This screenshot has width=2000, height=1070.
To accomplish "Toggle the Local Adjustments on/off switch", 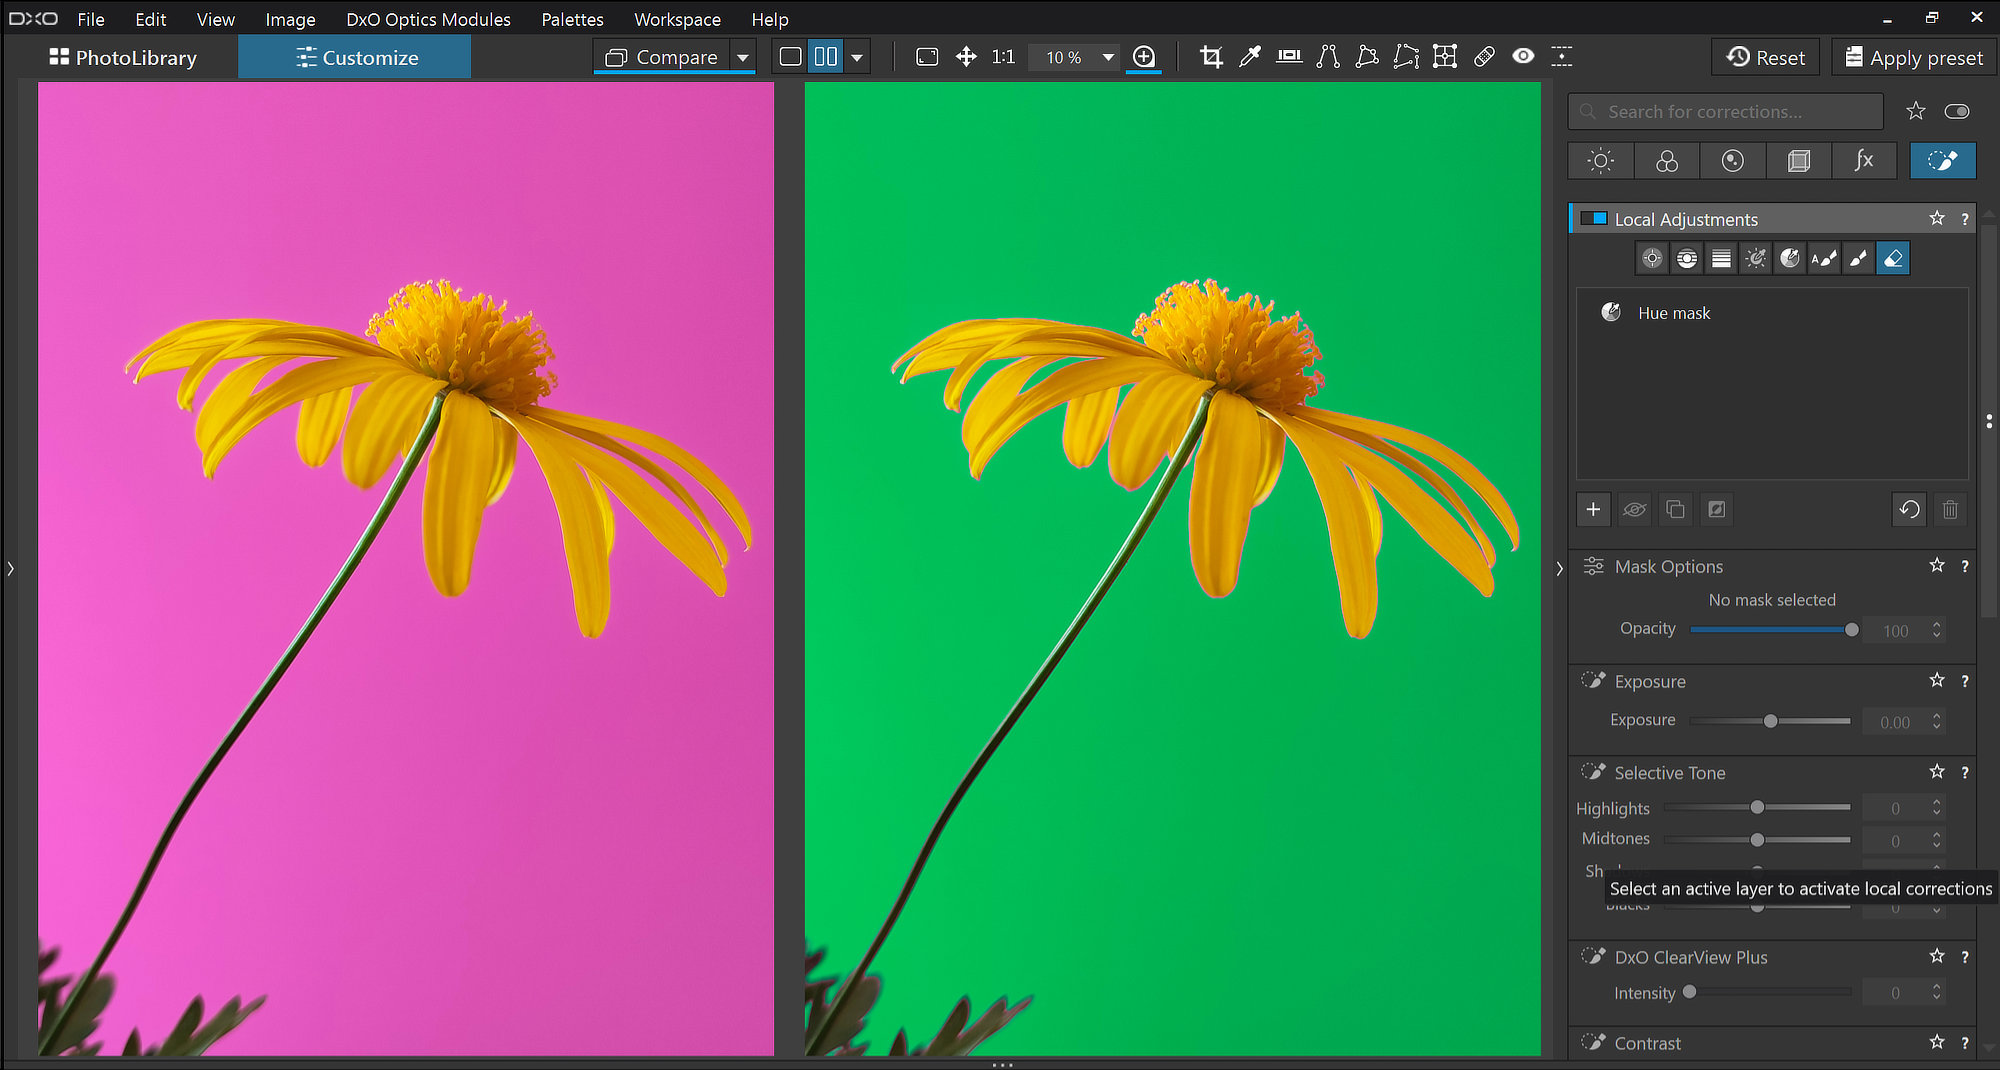I will tap(1593, 218).
